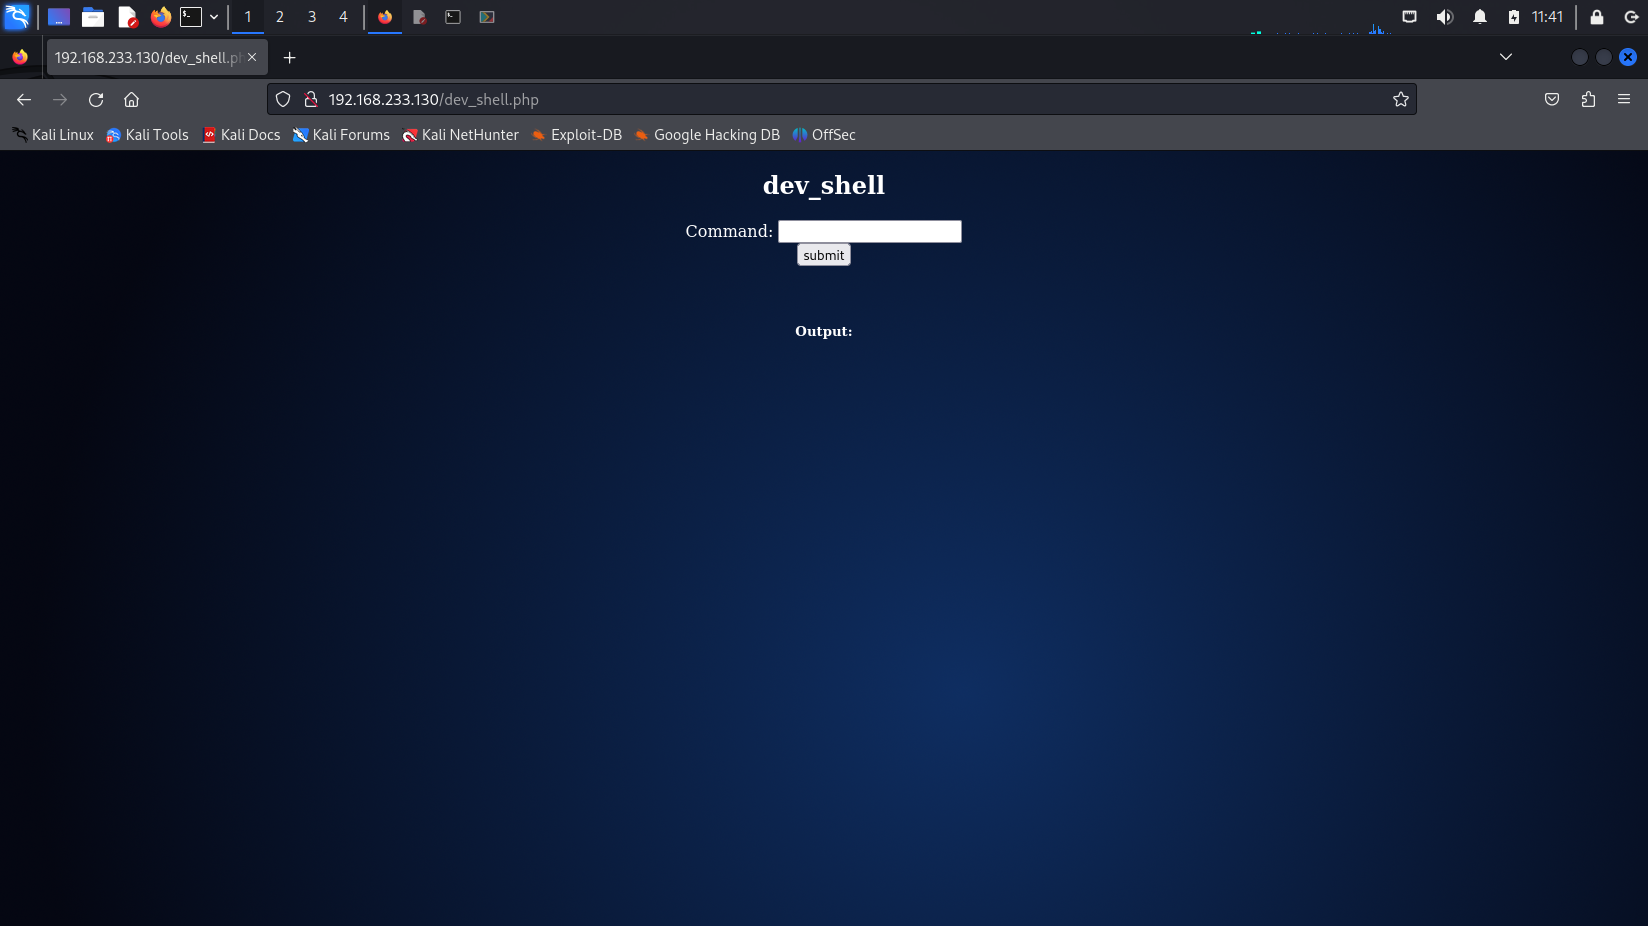Open the file manager from the taskbar
Screen dimensions: 1648x926
click(x=92, y=17)
